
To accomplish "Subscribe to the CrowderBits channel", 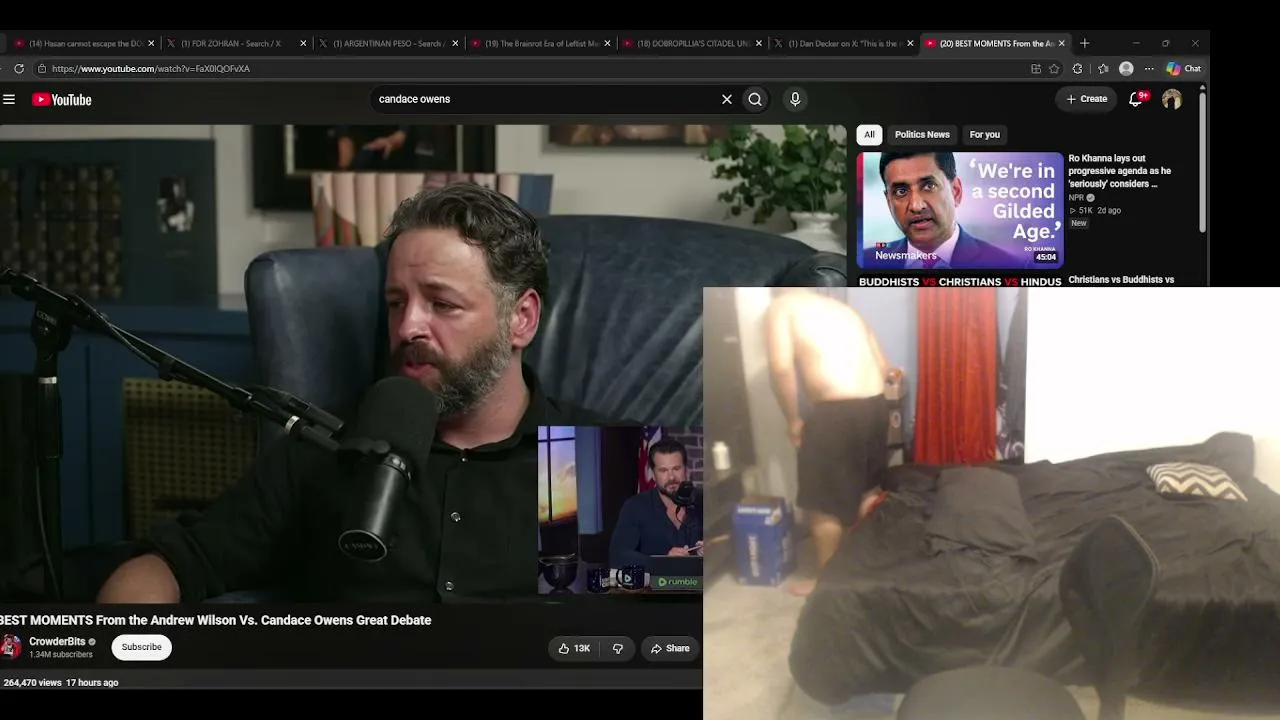I will (141, 647).
